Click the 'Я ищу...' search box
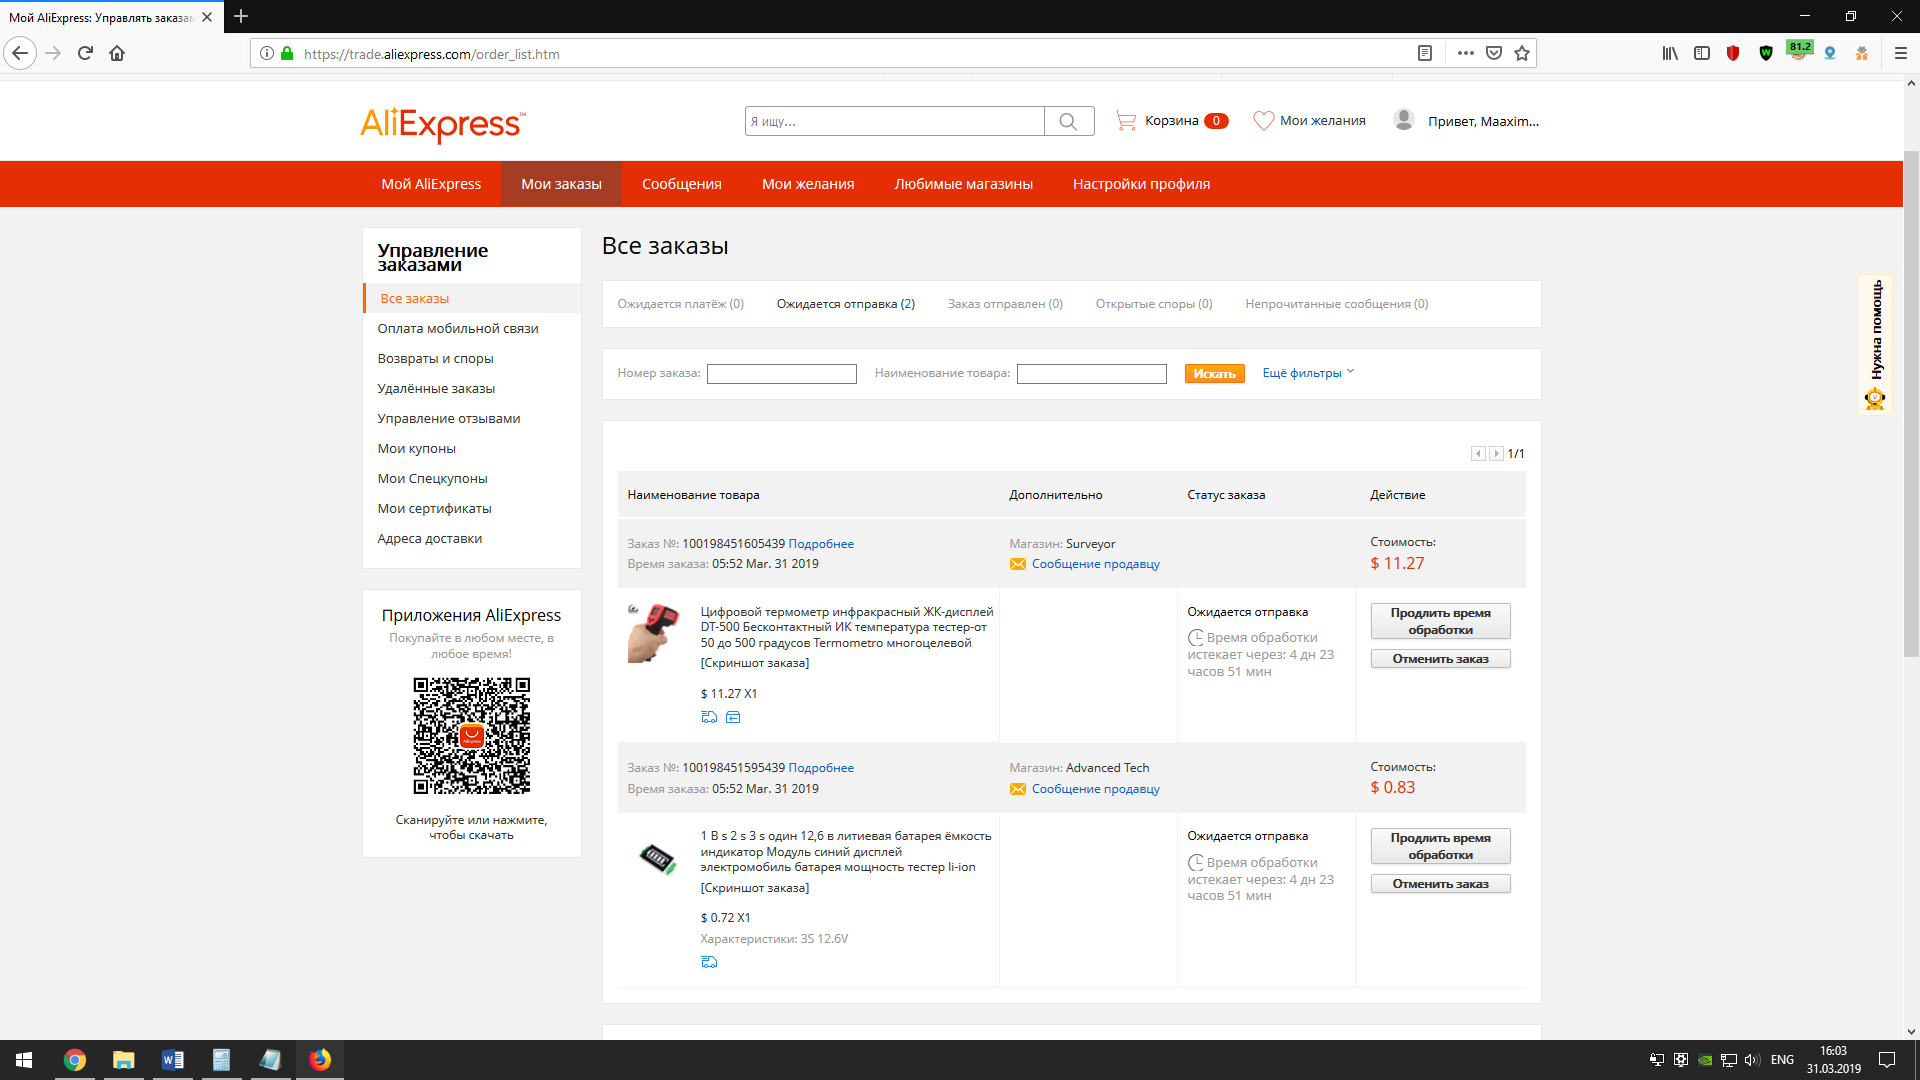The height and width of the screenshot is (1080, 1920). pyautogui.click(x=894, y=121)
